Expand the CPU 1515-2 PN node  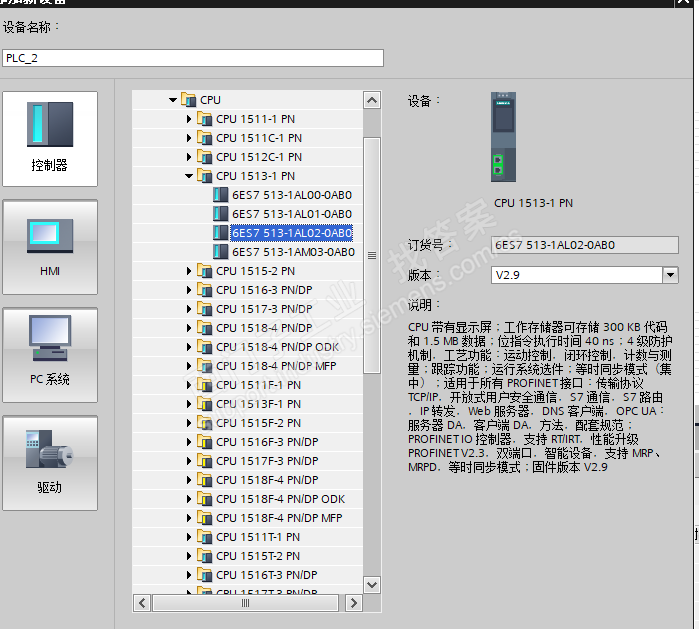click(x=189, y=271)
